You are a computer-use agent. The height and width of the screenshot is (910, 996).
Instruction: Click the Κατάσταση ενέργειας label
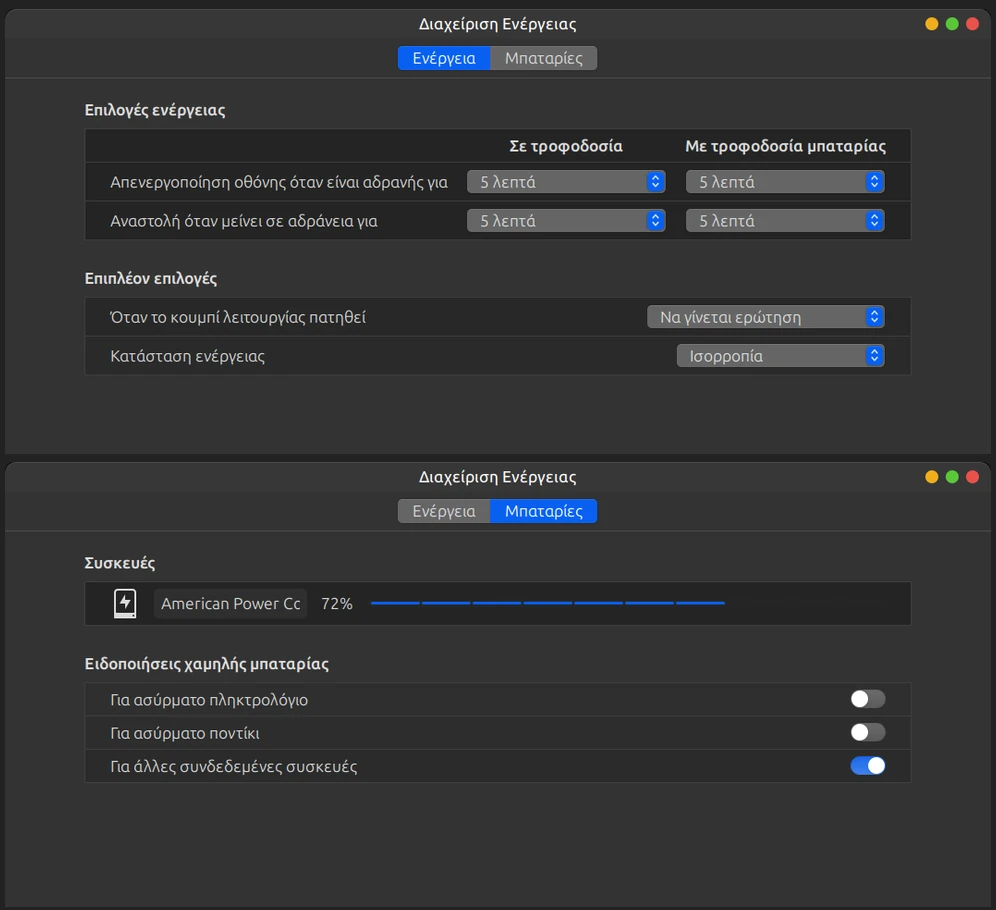187,356
